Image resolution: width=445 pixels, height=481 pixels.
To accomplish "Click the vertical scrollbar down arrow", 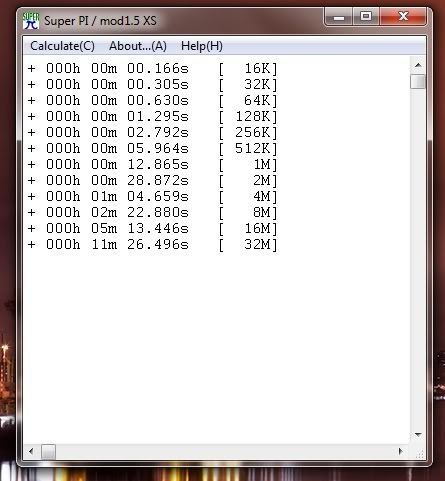I will (x=418, y=435).
